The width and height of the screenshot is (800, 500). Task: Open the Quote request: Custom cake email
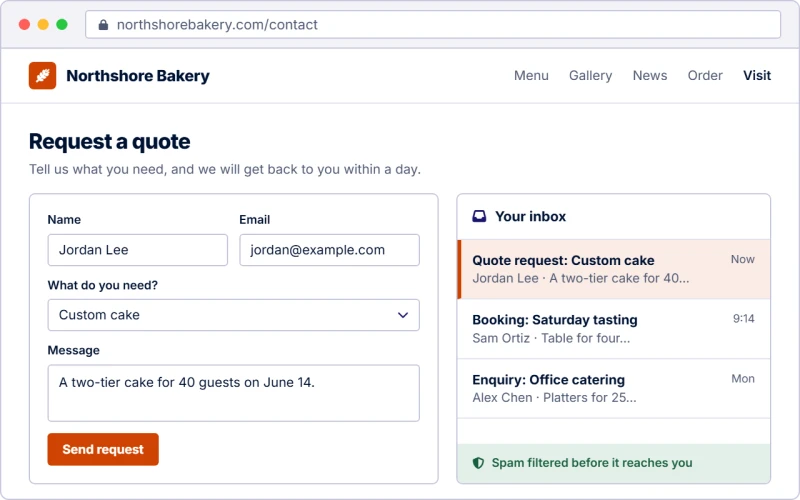614,269
